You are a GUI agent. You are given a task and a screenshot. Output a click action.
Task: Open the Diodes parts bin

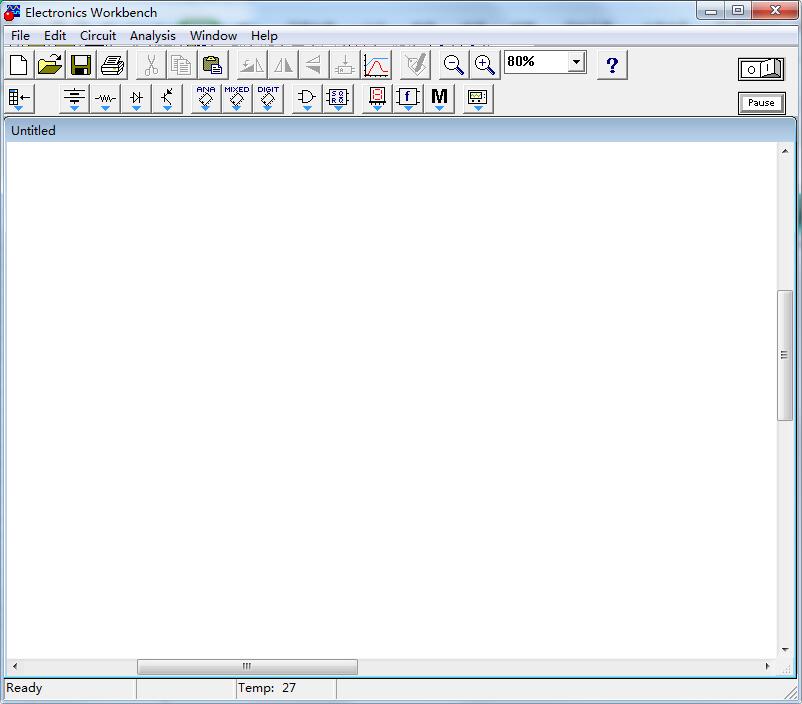point(136,99)
